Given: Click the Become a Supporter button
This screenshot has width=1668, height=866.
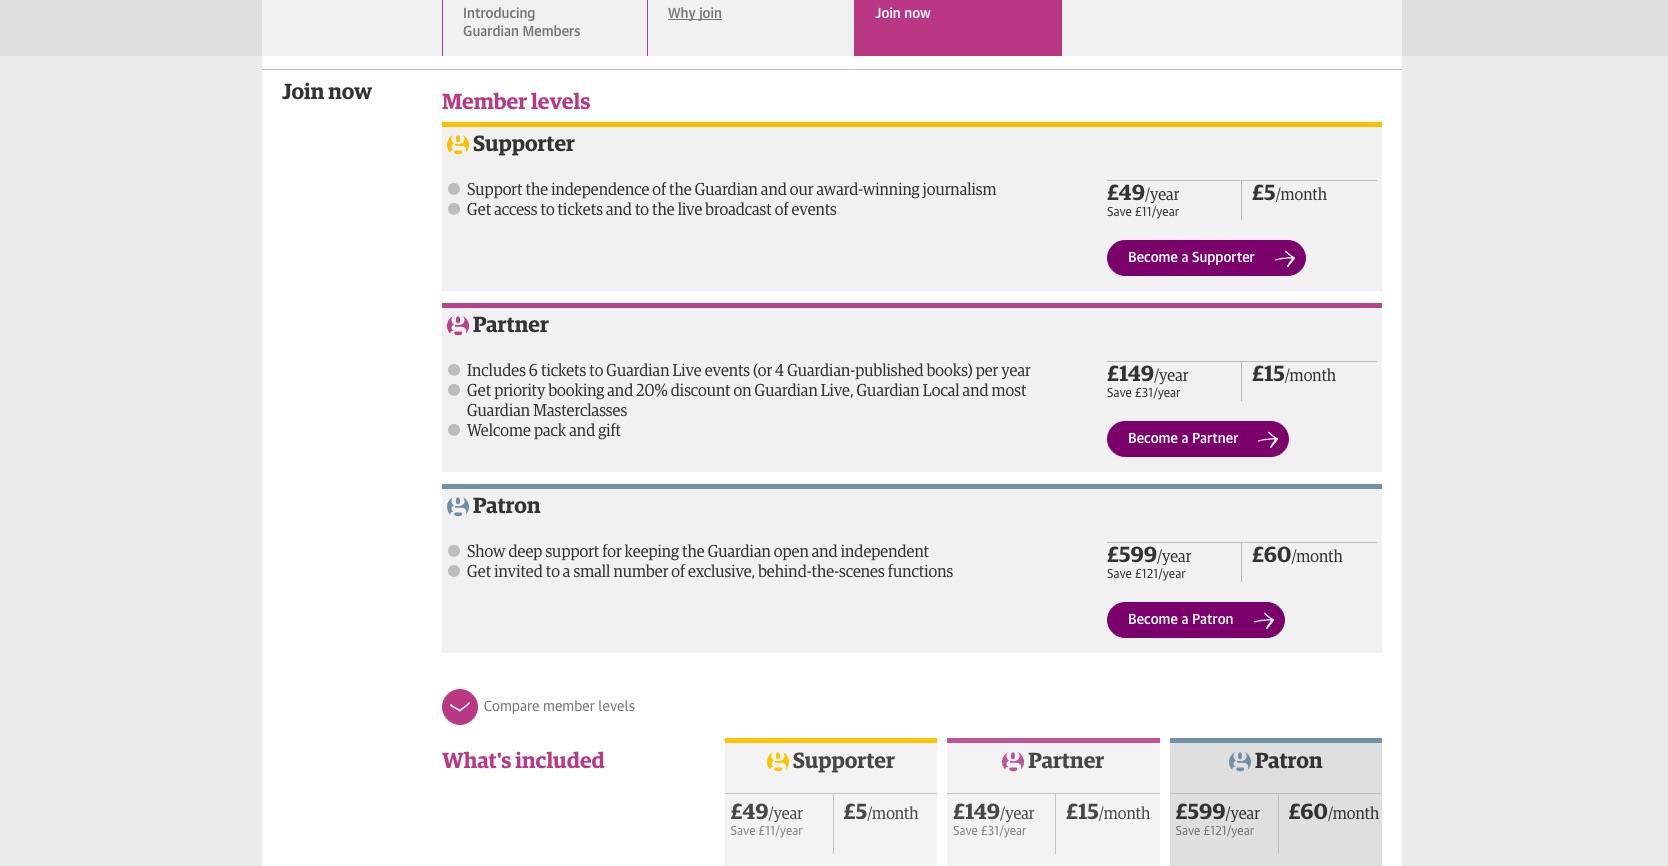Looking at the screenshot, I should [x=1205, y=258].
